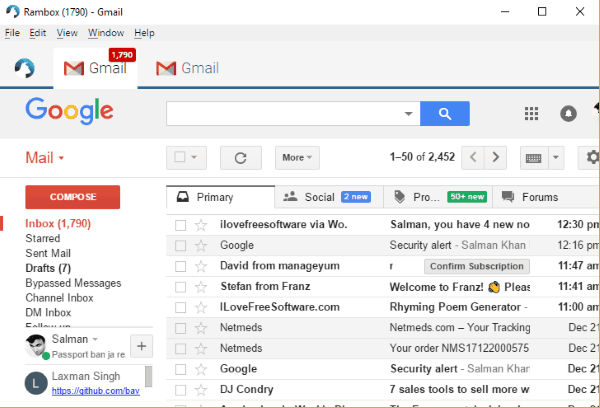Open the Sent Mail folder
Screen dimensions: 600x408
[x=48, y=253]
